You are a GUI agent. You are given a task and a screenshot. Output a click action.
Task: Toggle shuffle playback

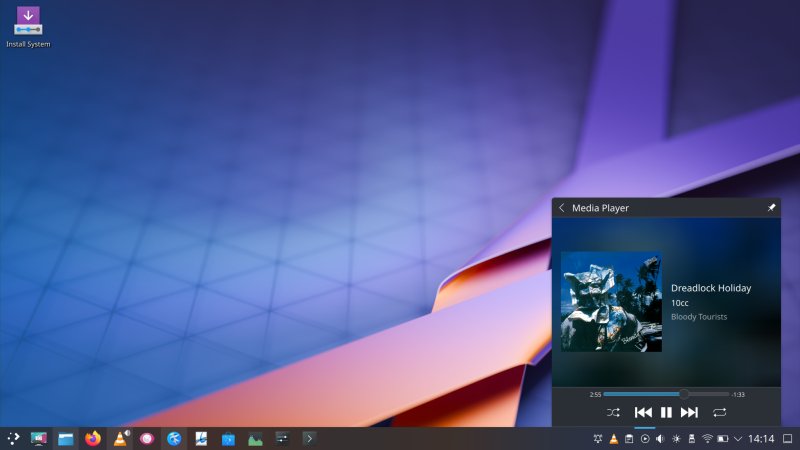(613, 412)
